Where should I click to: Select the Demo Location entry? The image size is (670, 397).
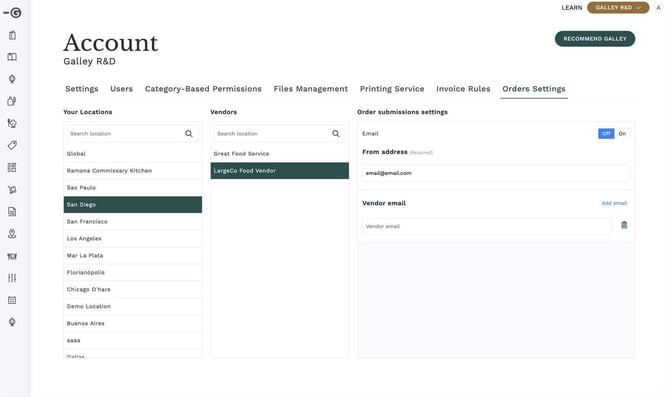click(x=132, y=306)
